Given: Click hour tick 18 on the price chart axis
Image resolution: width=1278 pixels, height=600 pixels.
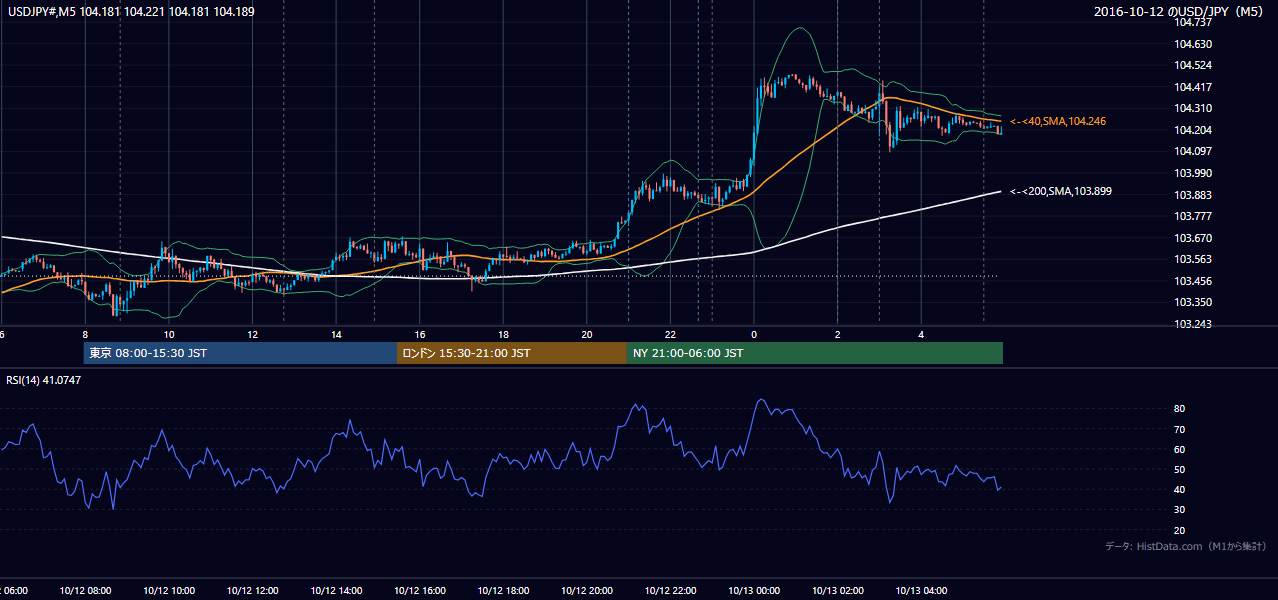Looking at the screenshot, I should [503, 335].
